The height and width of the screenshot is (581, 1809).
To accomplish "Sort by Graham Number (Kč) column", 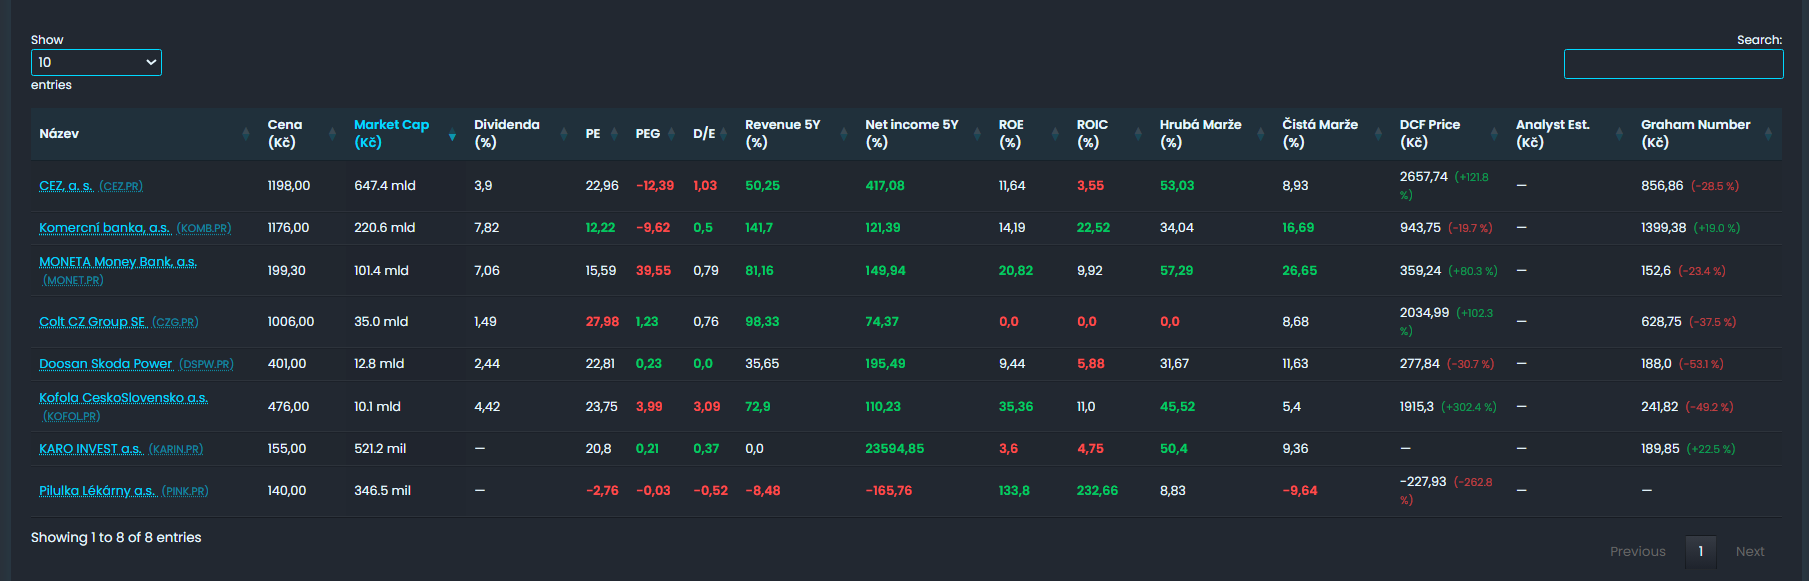I will click(1707, 134).
